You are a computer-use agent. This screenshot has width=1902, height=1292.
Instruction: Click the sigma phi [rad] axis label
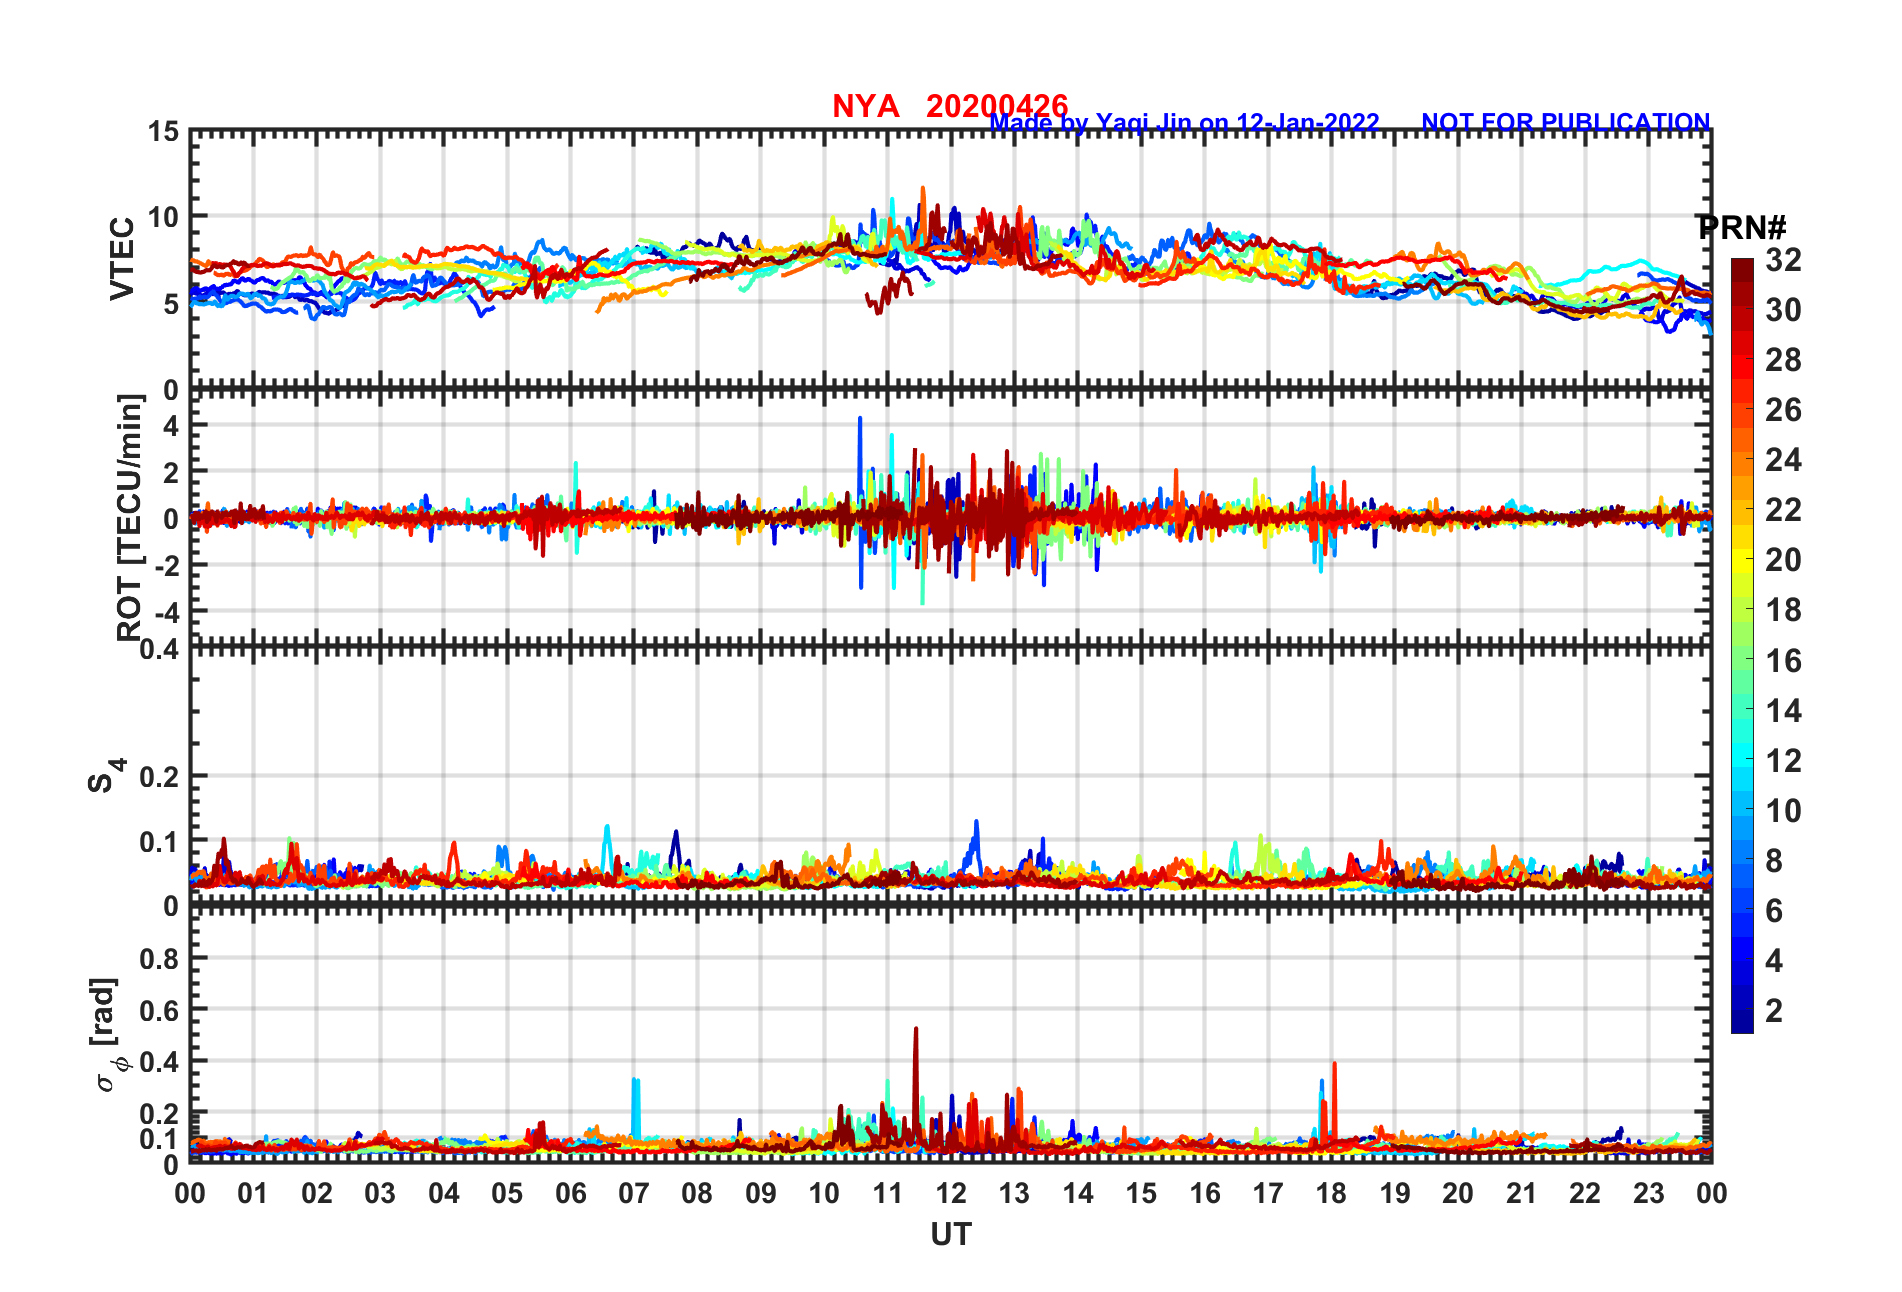click(x=106, y=1035)
